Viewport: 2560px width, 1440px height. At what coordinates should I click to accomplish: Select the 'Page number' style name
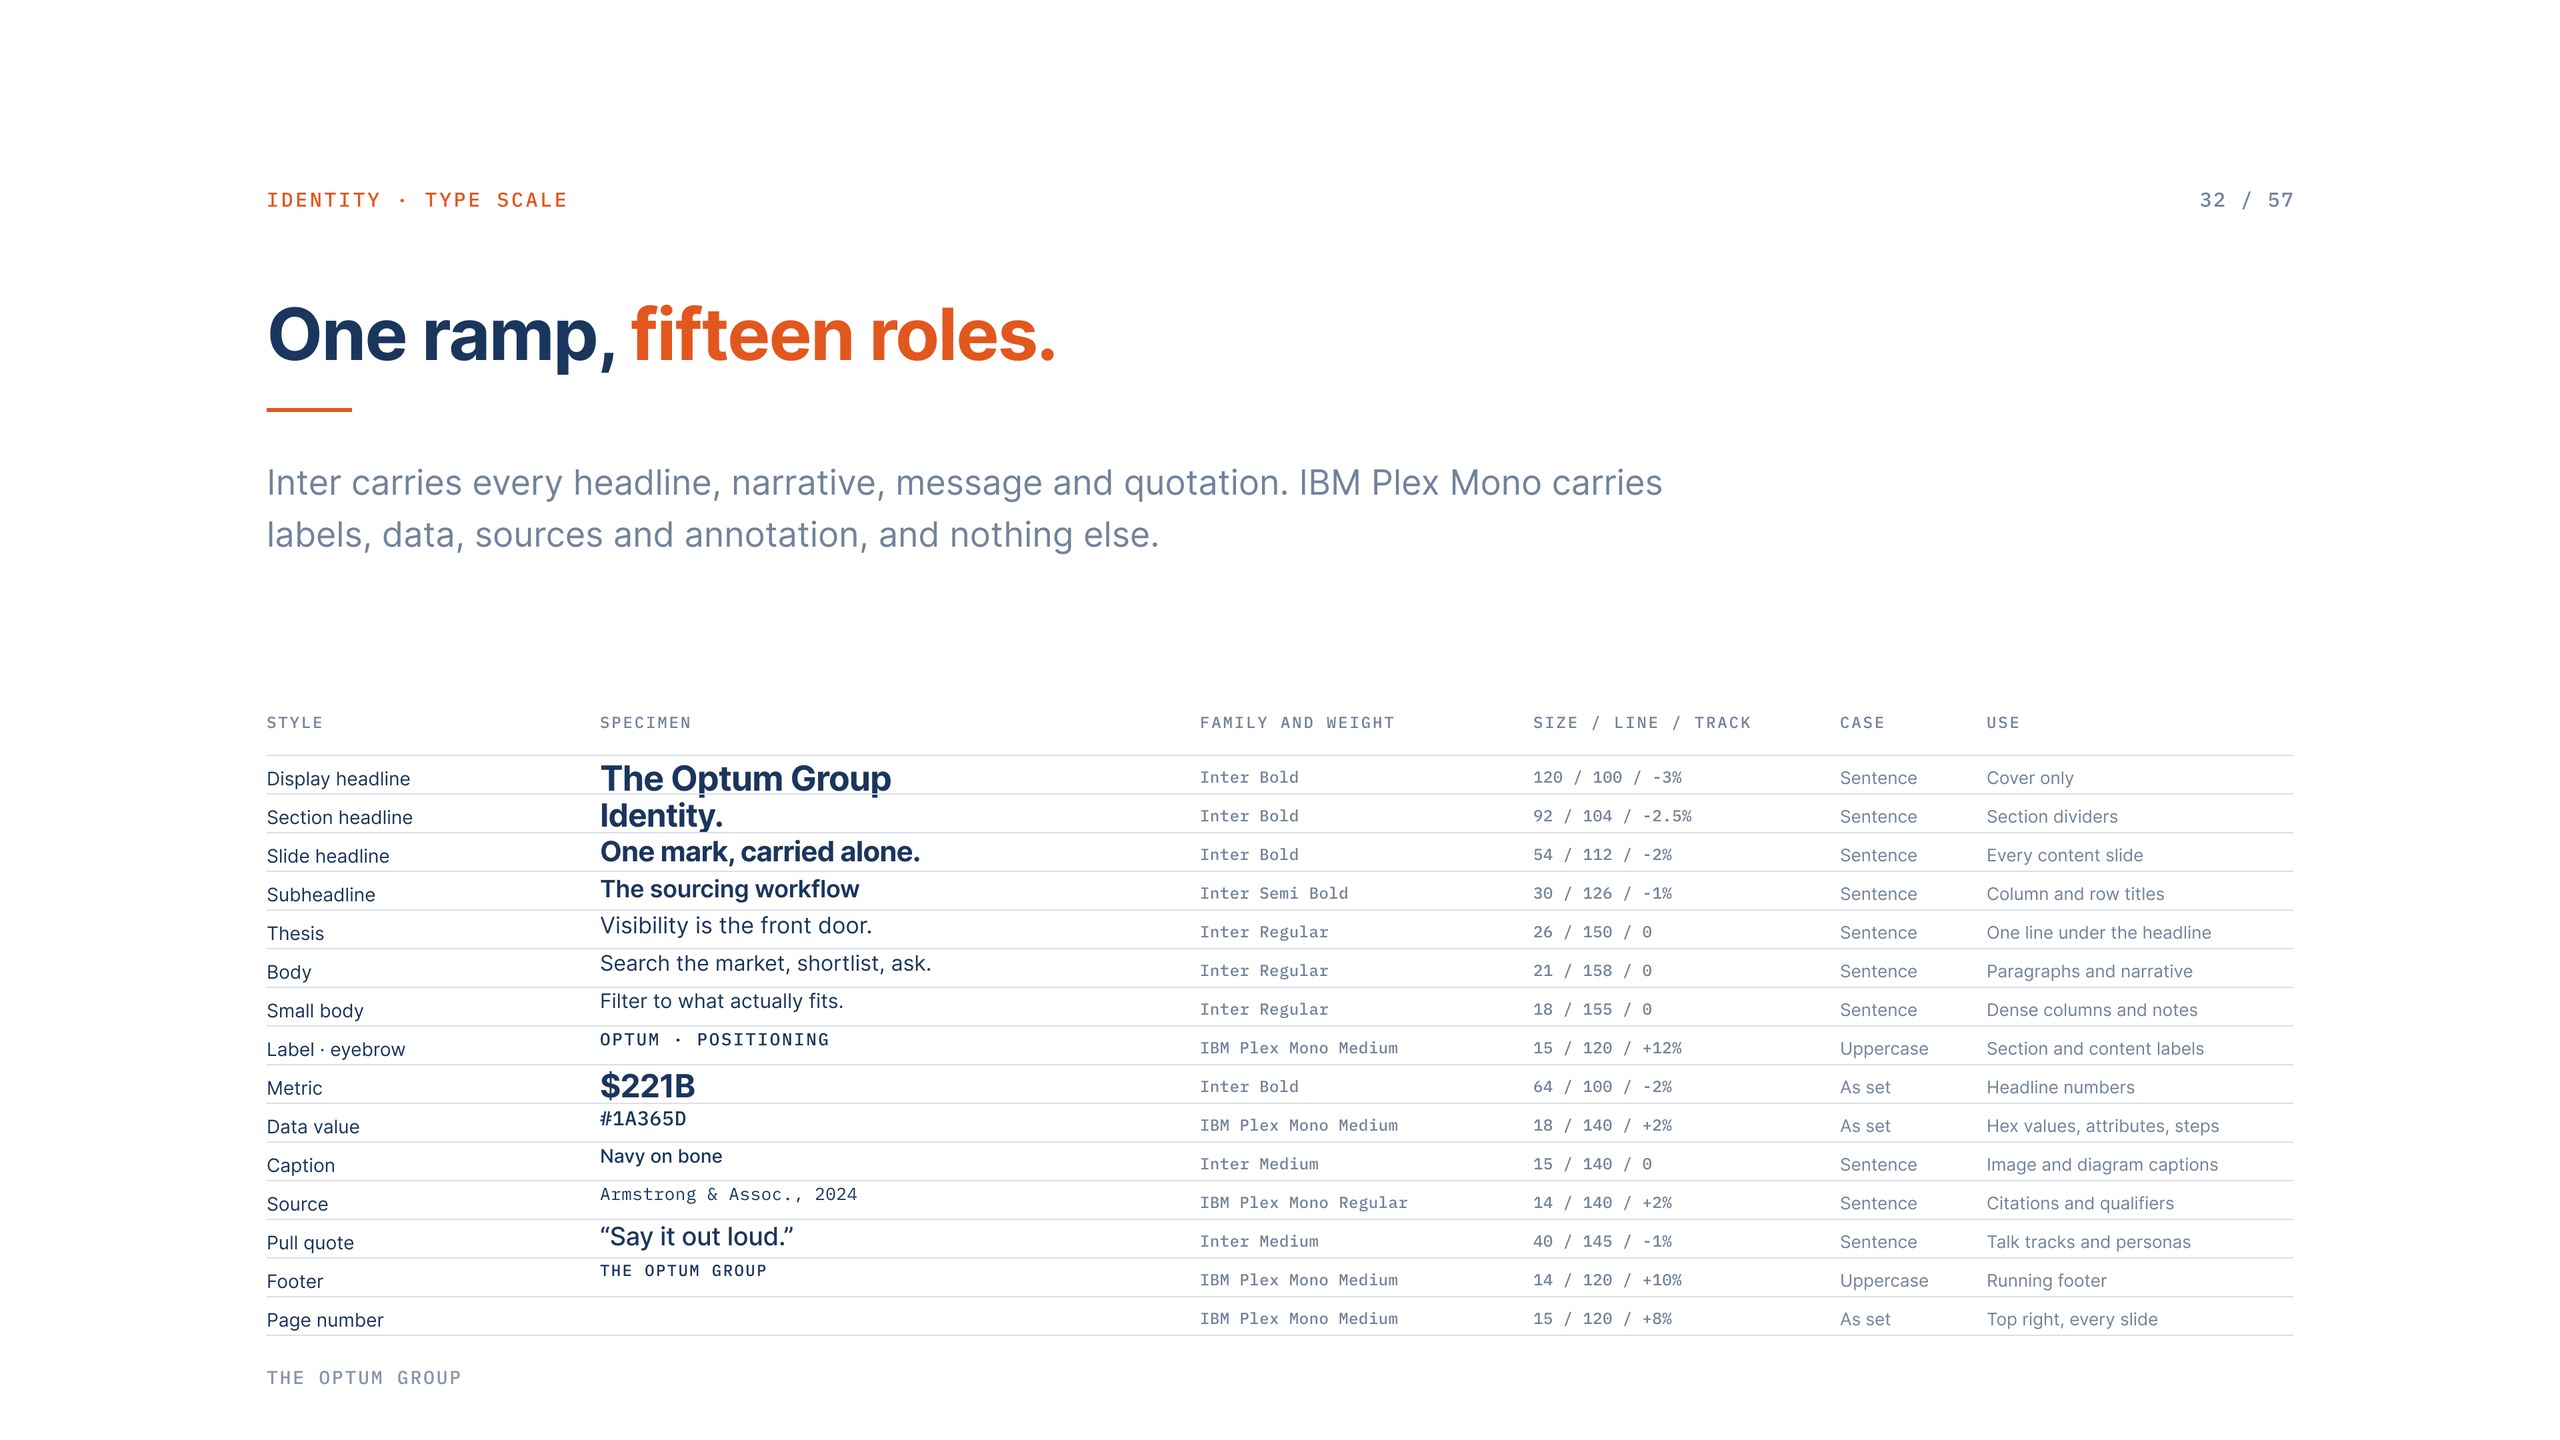point(325,1321)
